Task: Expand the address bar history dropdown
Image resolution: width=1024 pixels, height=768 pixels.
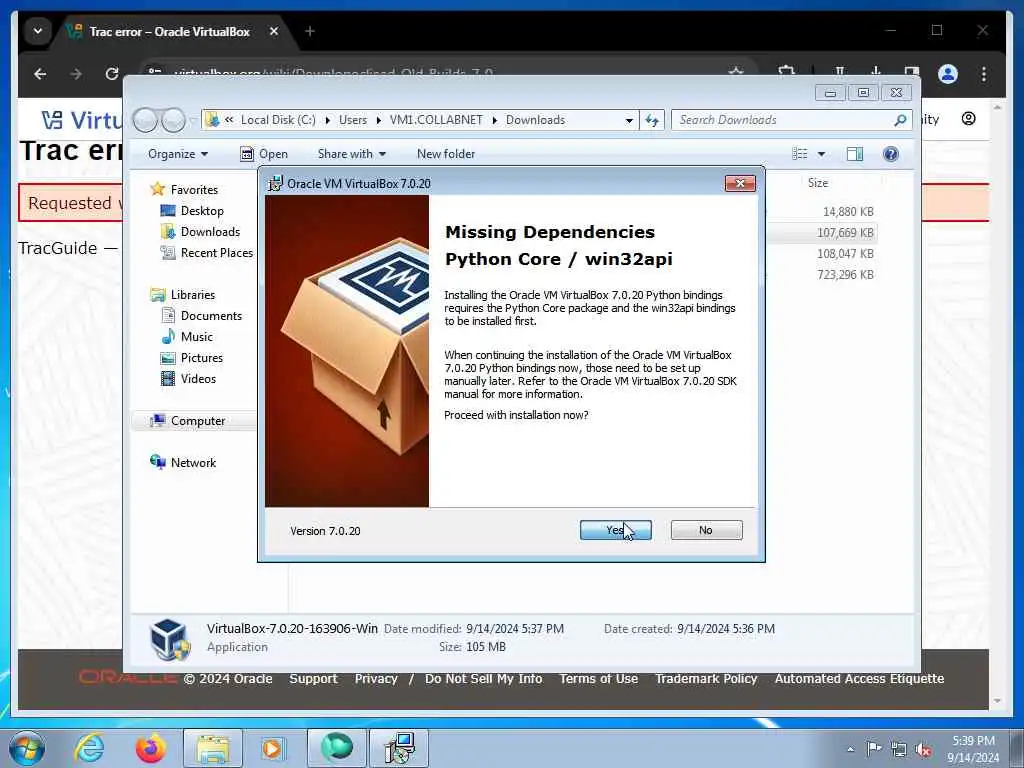Action: click(629, 120)
